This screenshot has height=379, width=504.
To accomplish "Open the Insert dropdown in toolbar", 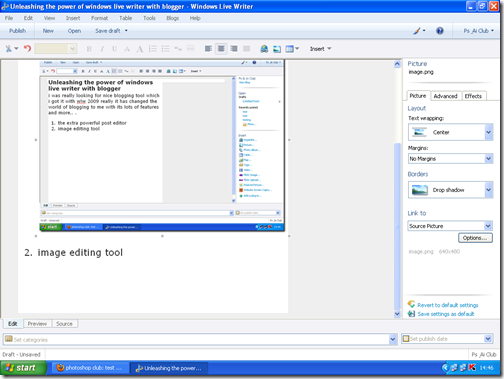I will tap(320, 49).
